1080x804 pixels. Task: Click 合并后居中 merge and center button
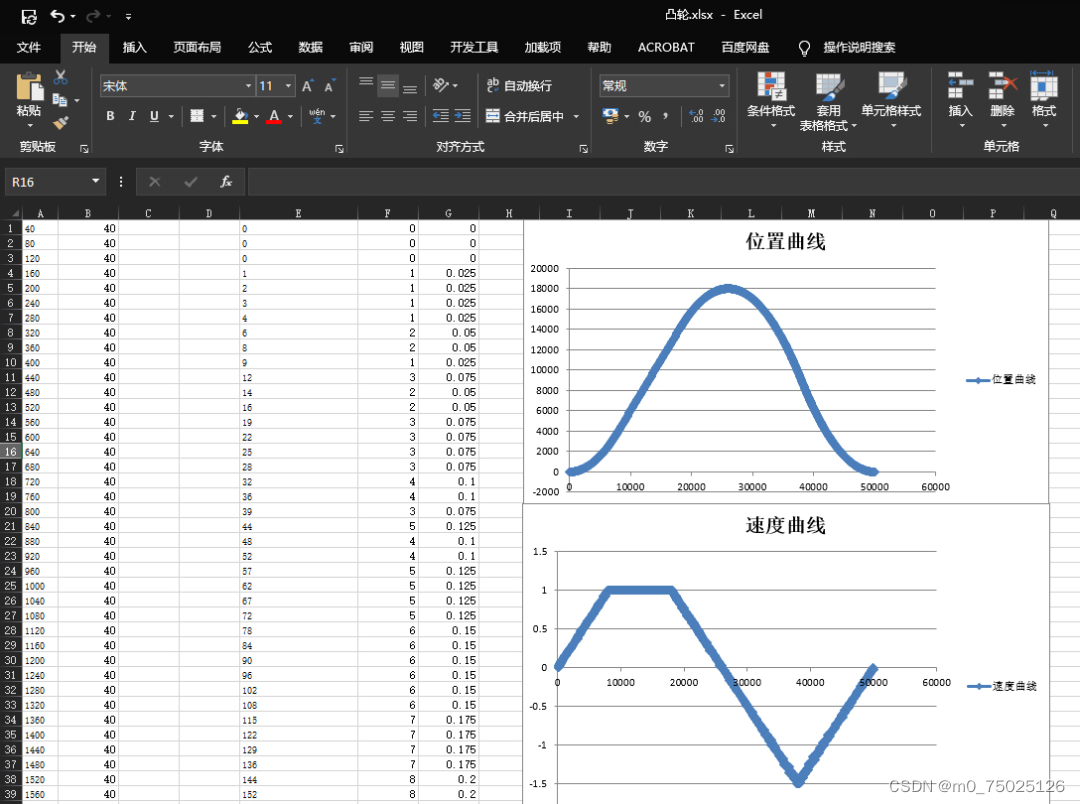coord(525,116)
